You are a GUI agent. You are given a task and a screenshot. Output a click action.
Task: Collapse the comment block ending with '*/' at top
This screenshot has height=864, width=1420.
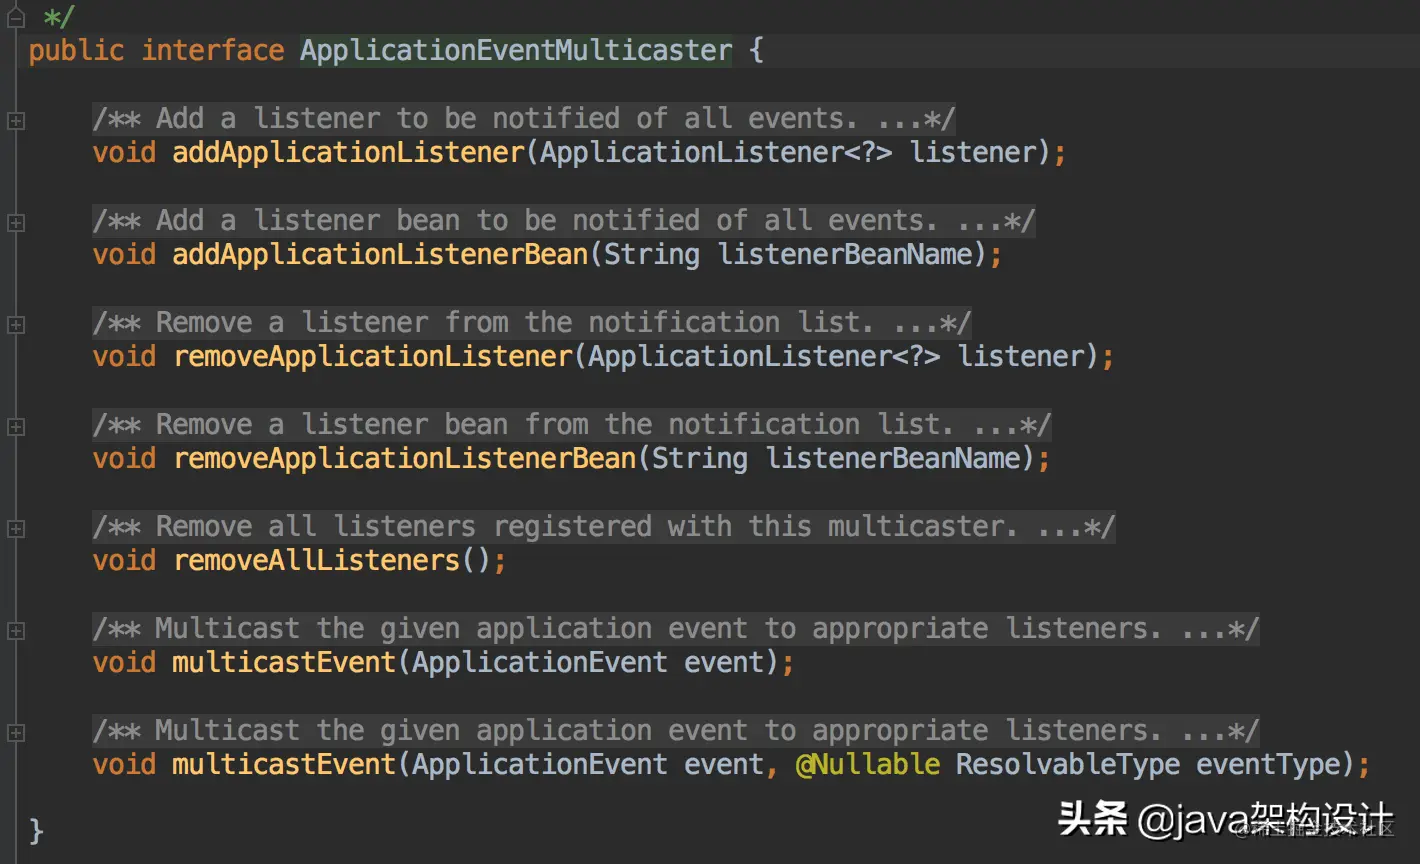(16, 17)
